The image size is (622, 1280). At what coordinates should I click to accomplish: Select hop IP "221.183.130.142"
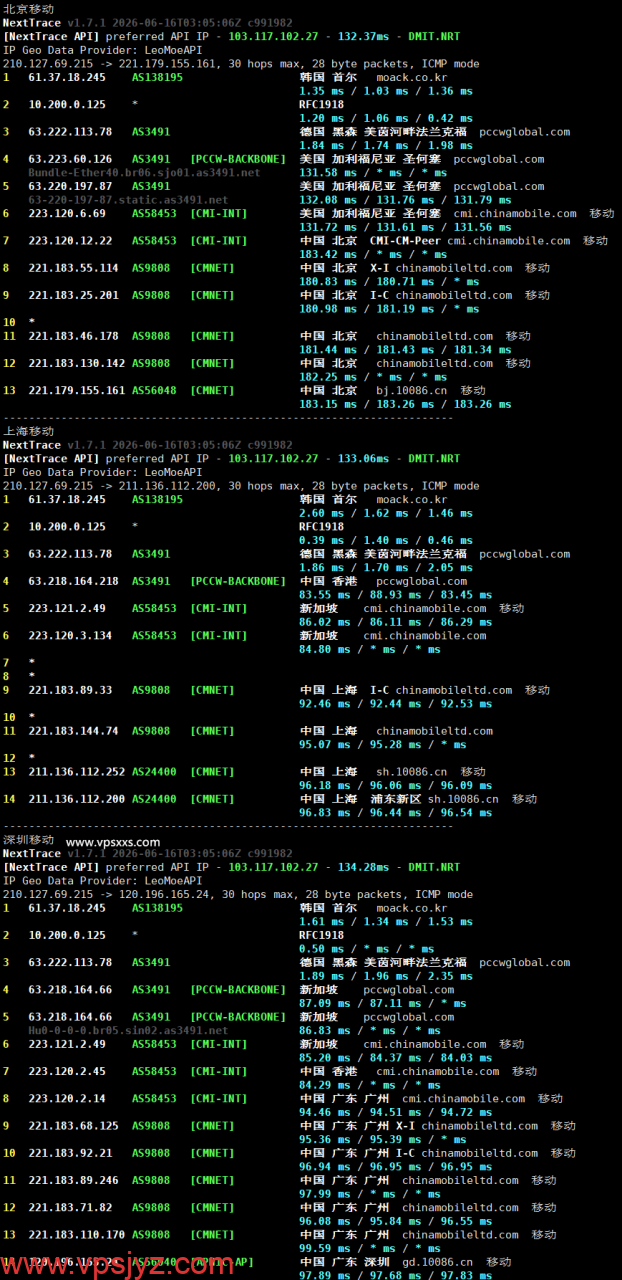point(76,363)
